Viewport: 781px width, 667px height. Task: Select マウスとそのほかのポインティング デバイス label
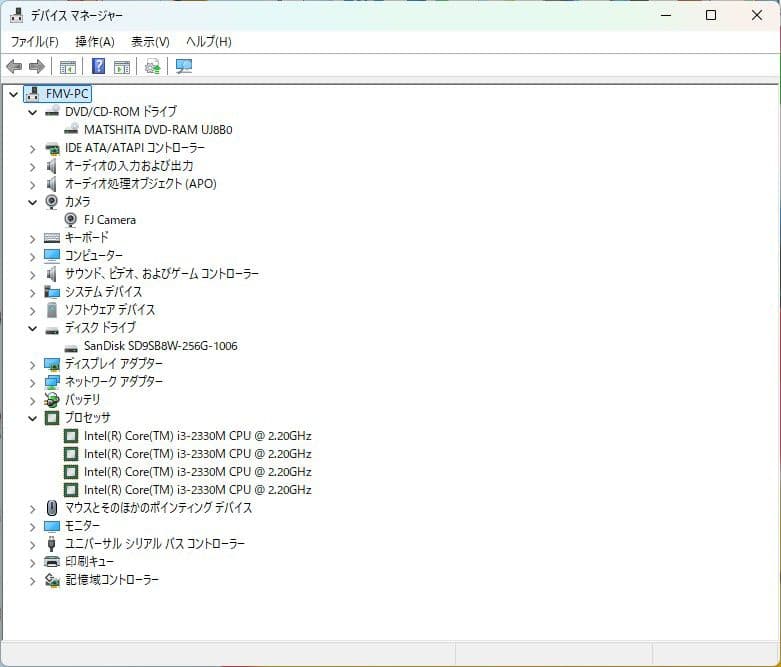coord(158,508)
